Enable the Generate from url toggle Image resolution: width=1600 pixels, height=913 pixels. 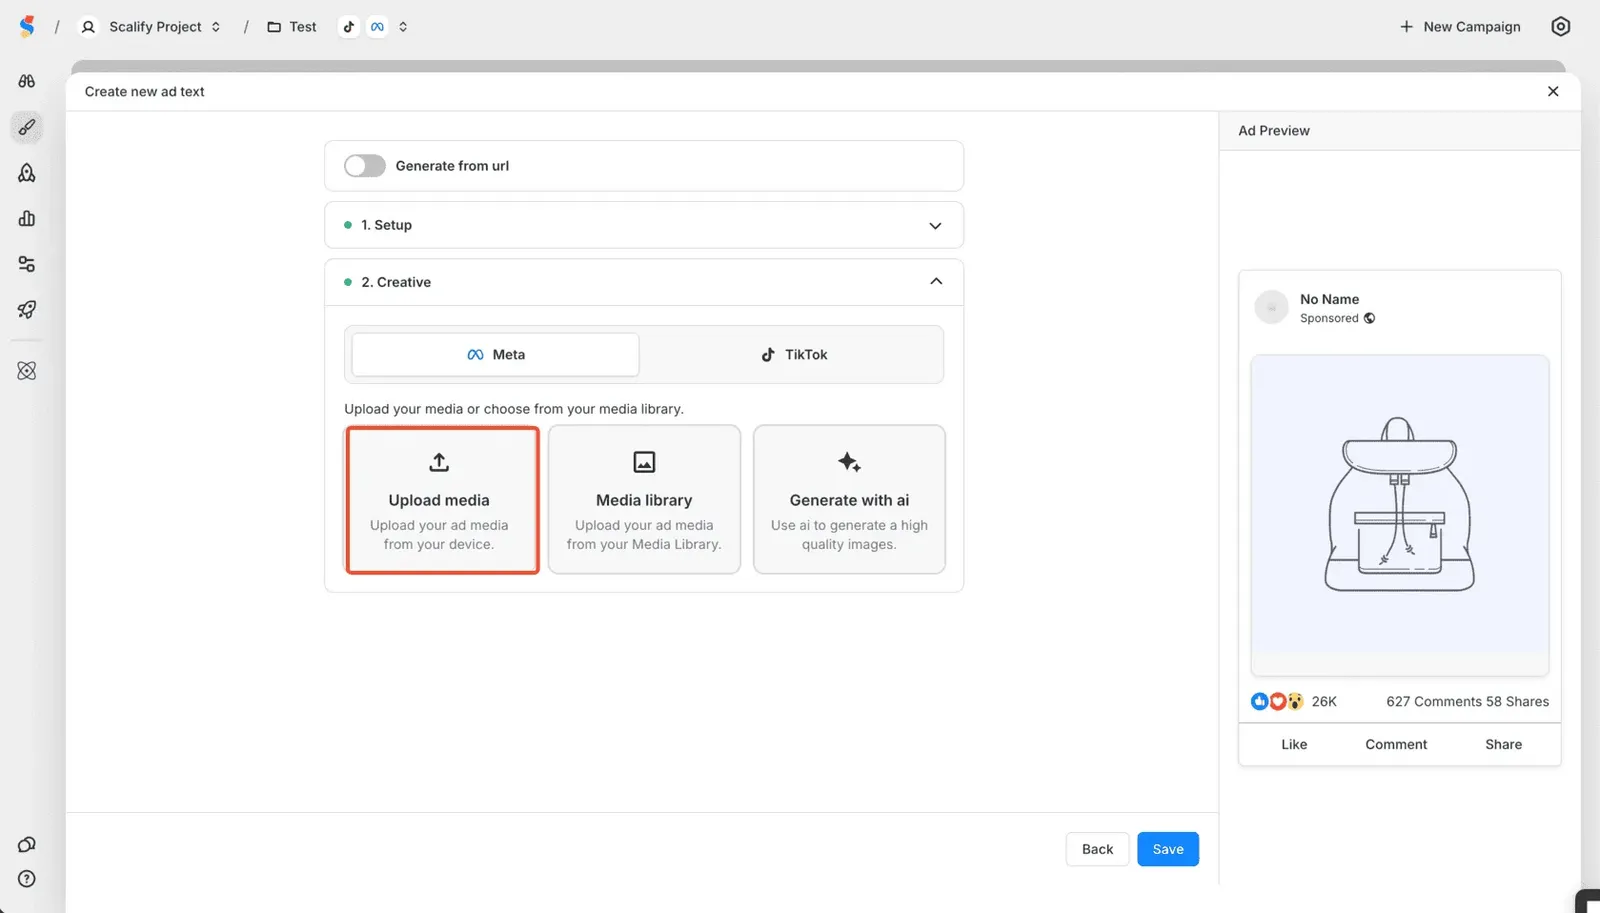tap(365, 166)
